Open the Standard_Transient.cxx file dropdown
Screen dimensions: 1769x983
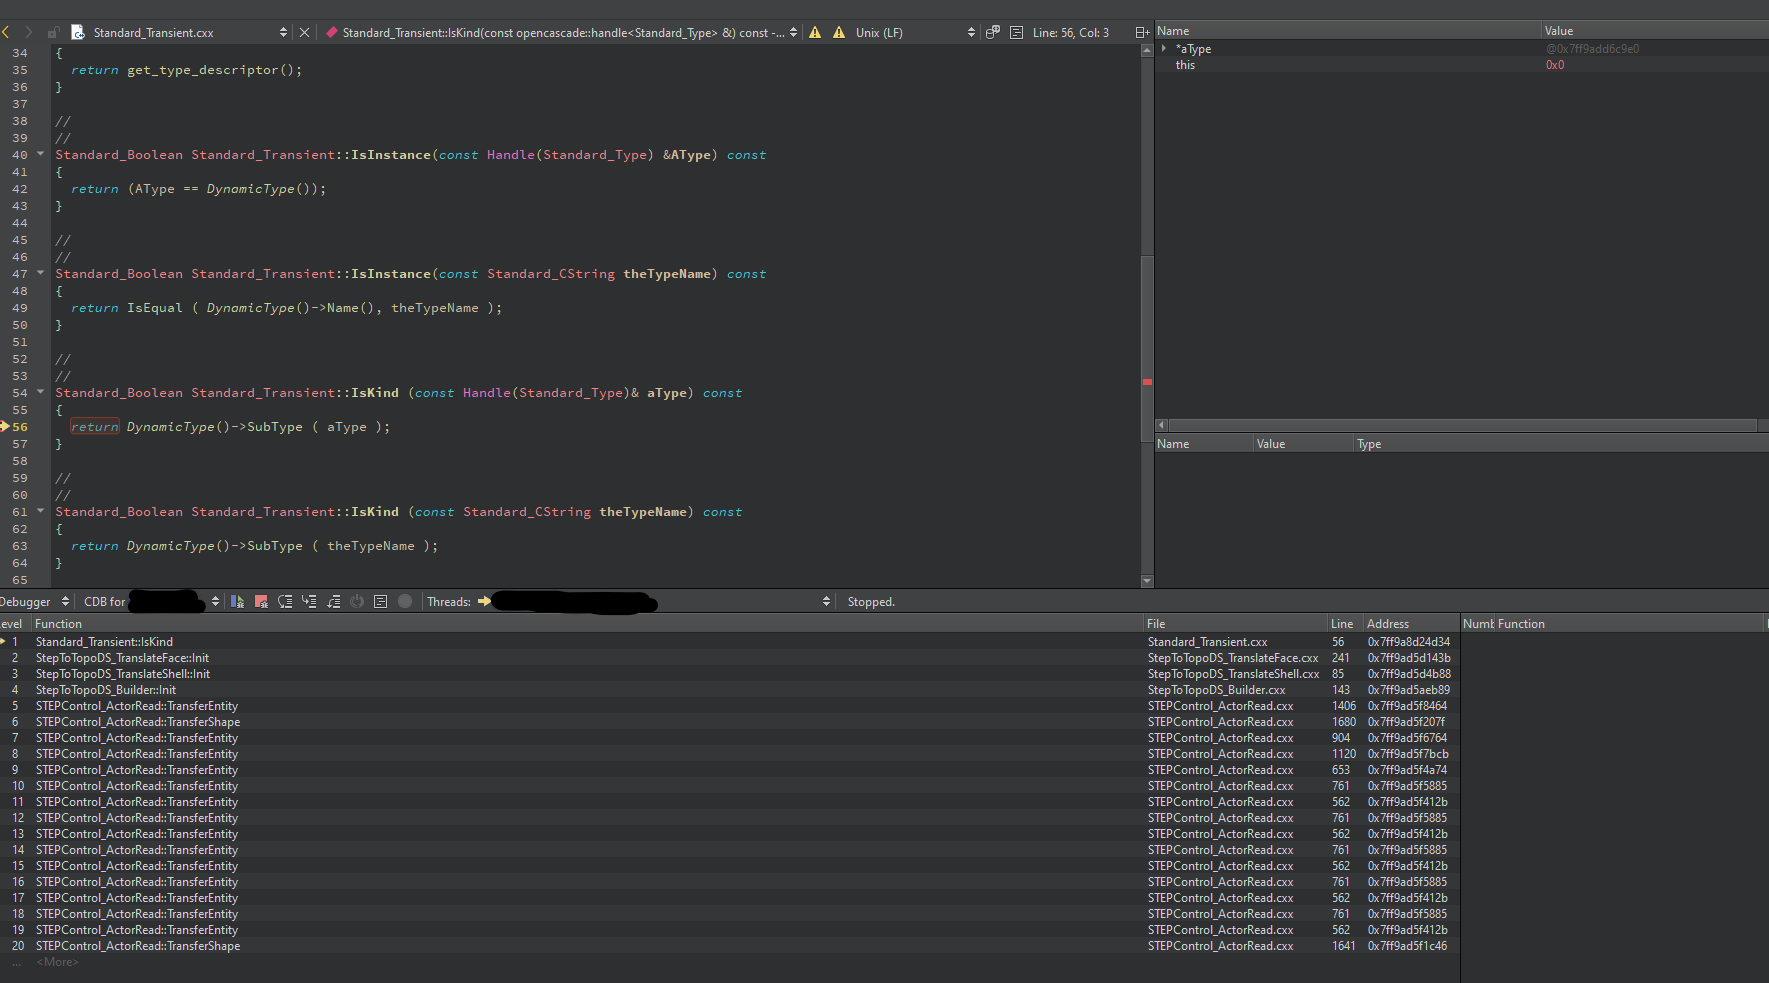click(283, 33)
